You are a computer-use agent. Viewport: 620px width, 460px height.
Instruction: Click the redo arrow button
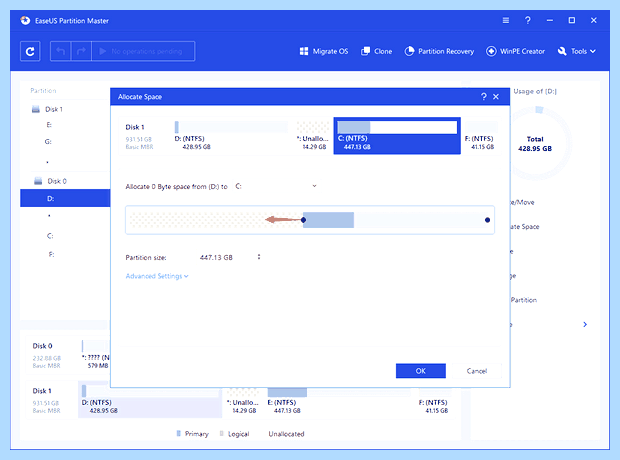[81, 51]
